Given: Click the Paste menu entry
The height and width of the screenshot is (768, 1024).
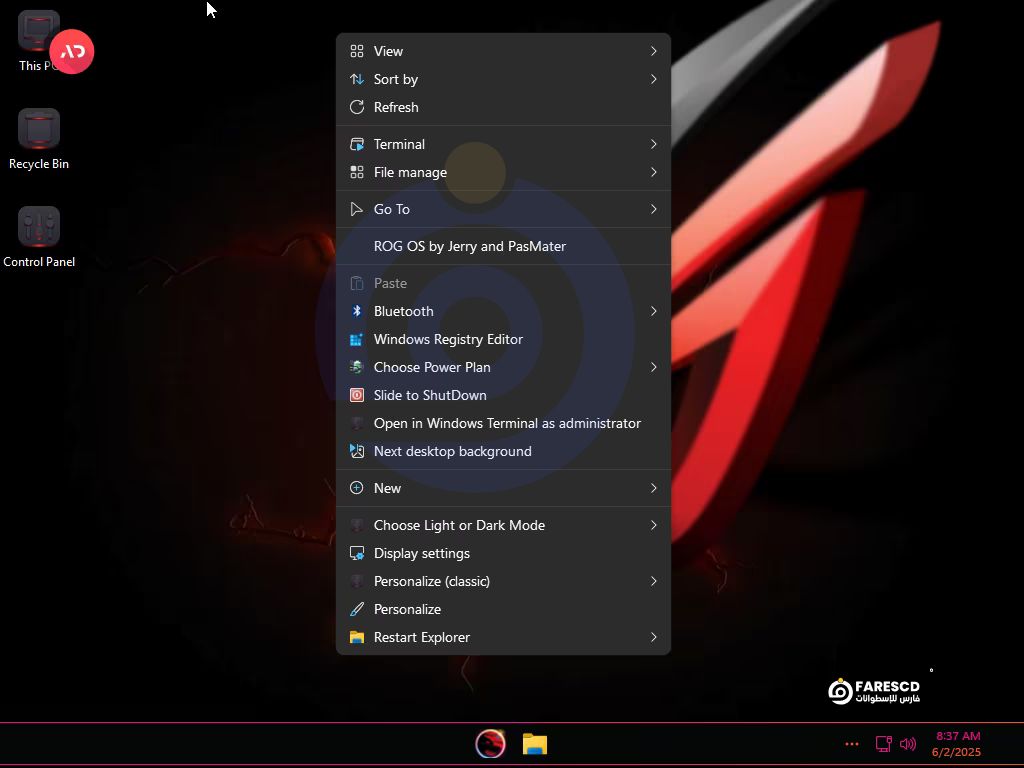Looking at the screenshot, I should pos(504,283).
